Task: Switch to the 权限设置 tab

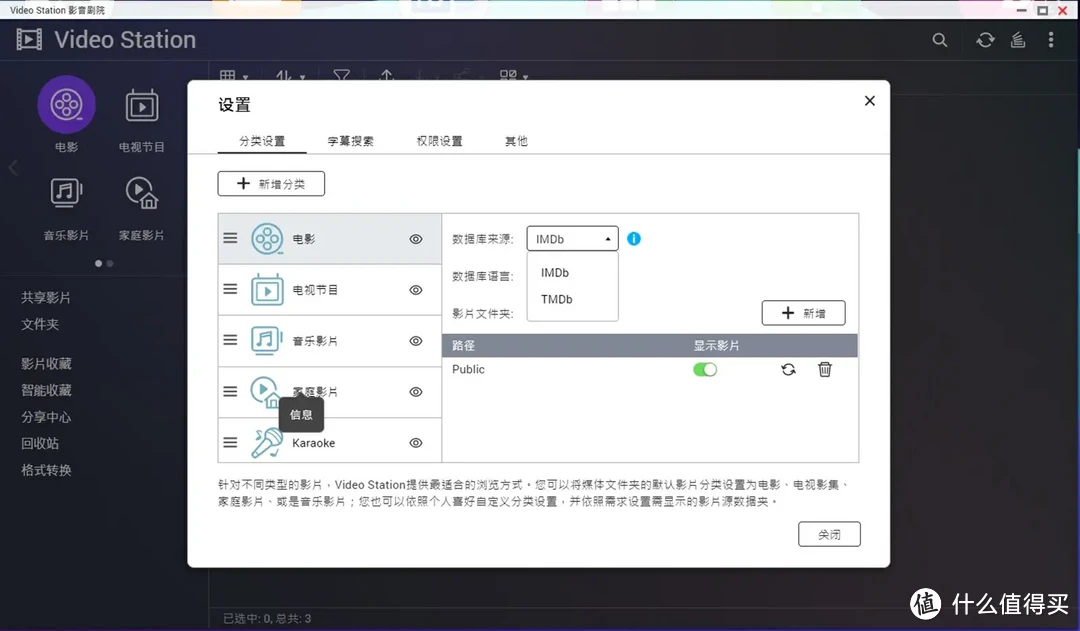Action: tap(439, 141)
